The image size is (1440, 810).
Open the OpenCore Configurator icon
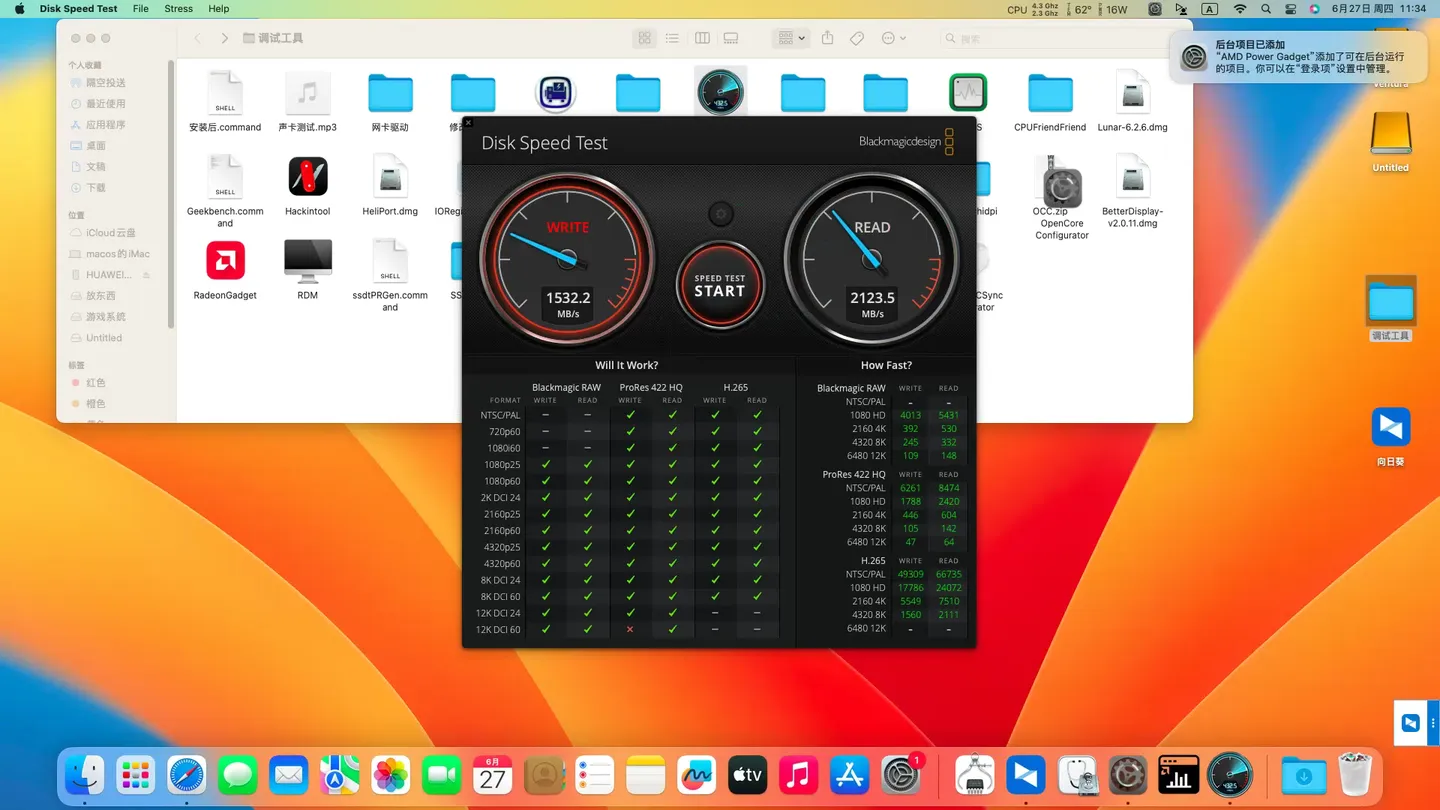click(1061, 185)
